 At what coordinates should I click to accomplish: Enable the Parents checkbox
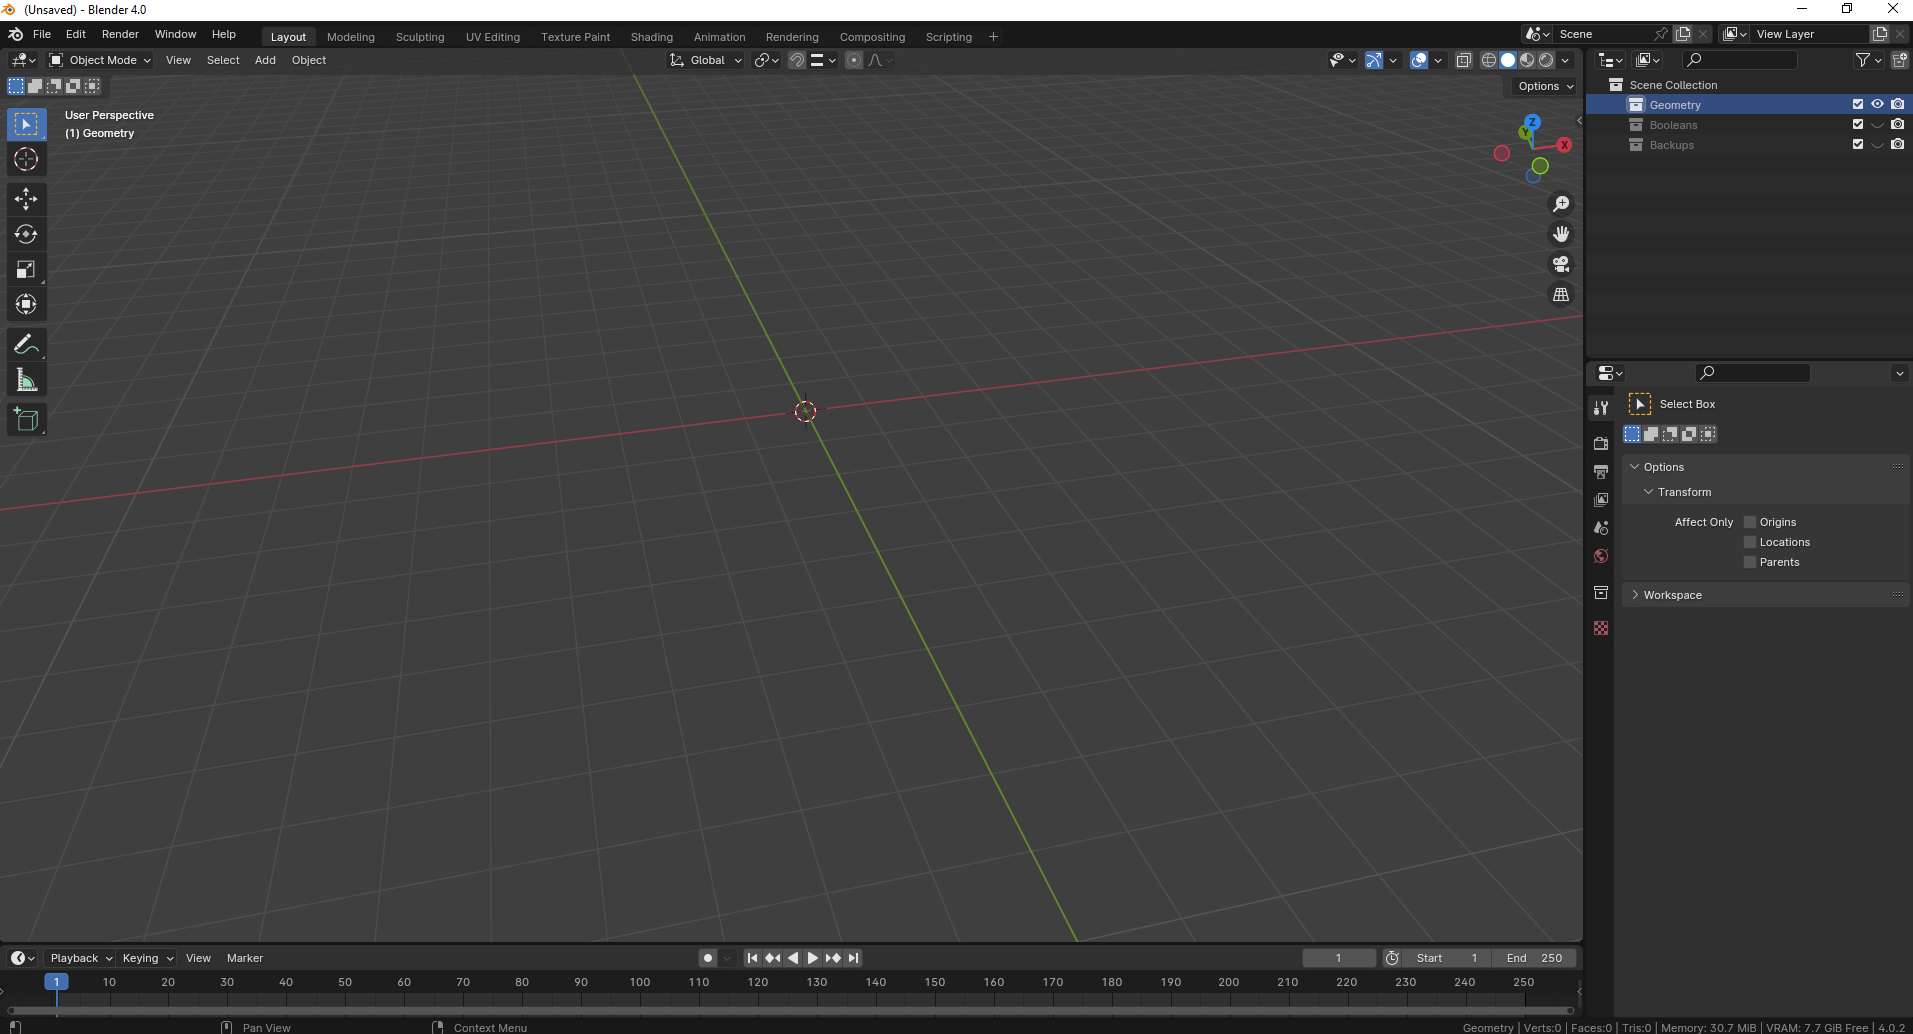tap(1750, 562)
